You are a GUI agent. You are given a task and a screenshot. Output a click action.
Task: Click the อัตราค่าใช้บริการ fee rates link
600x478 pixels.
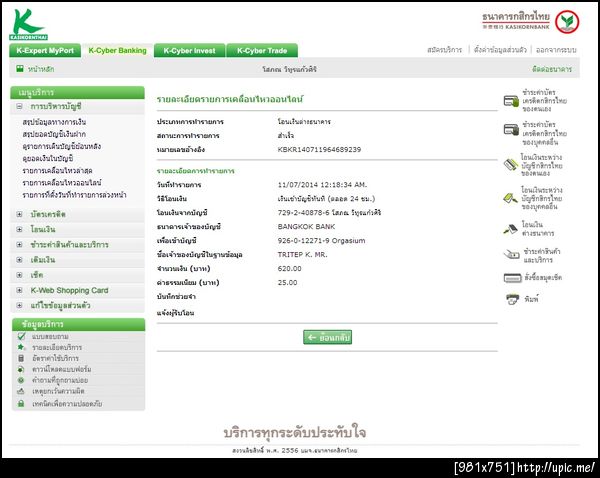(x=55, y=358)
